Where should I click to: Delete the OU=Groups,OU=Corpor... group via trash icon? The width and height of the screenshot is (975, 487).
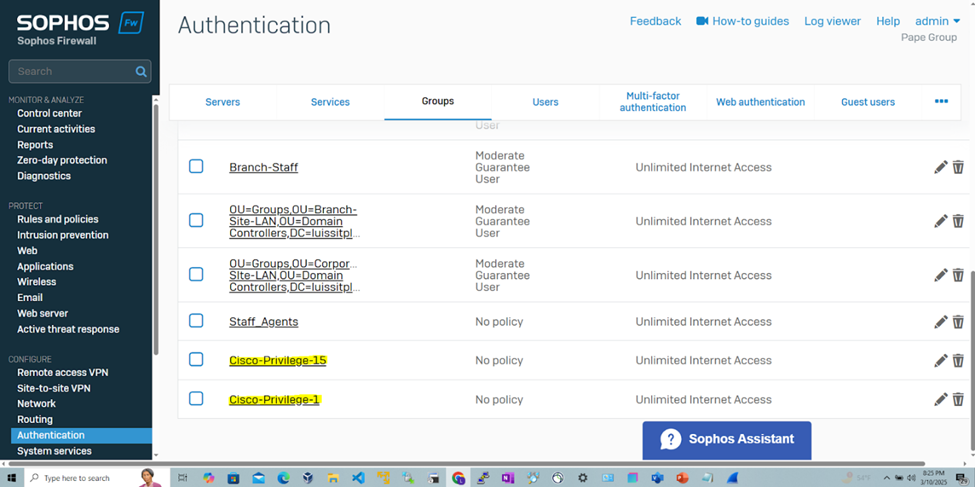click(x=958, y=274)
